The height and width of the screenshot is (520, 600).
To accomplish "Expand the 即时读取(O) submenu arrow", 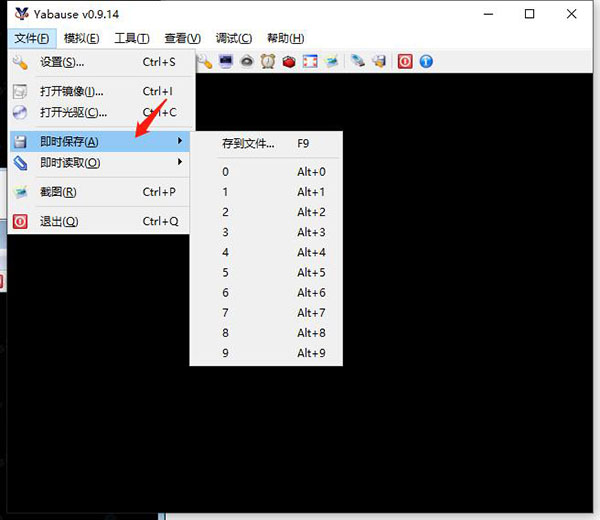I will click(180, 162).
